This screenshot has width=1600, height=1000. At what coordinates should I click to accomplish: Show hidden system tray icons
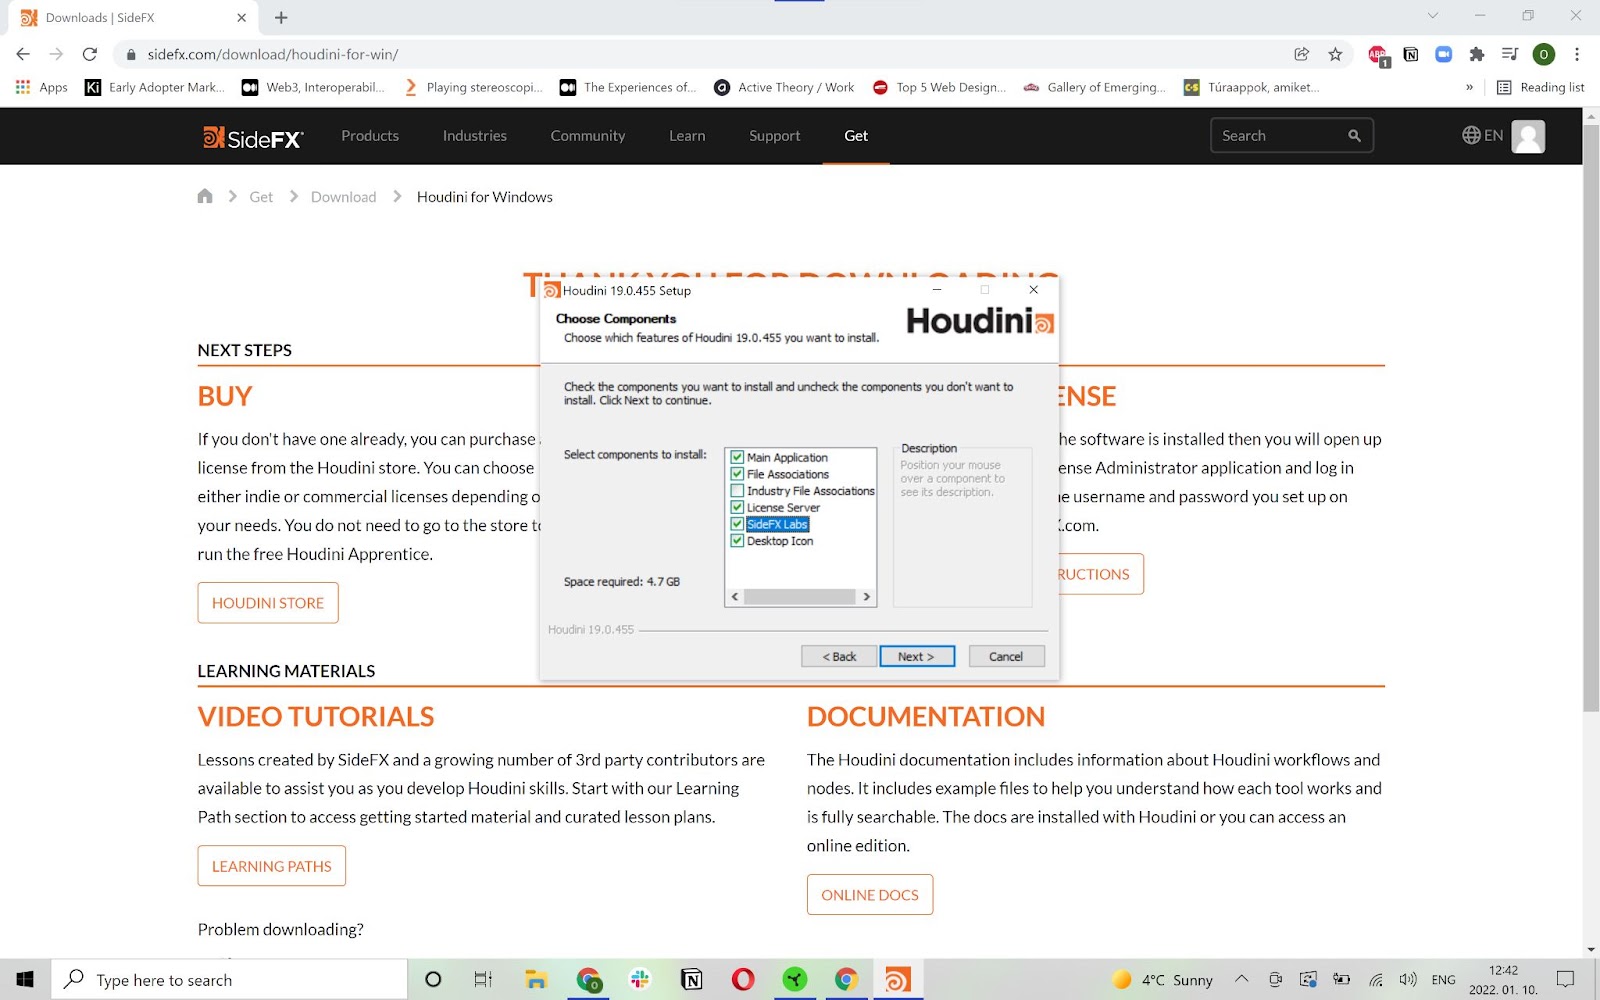(1241, 979)
